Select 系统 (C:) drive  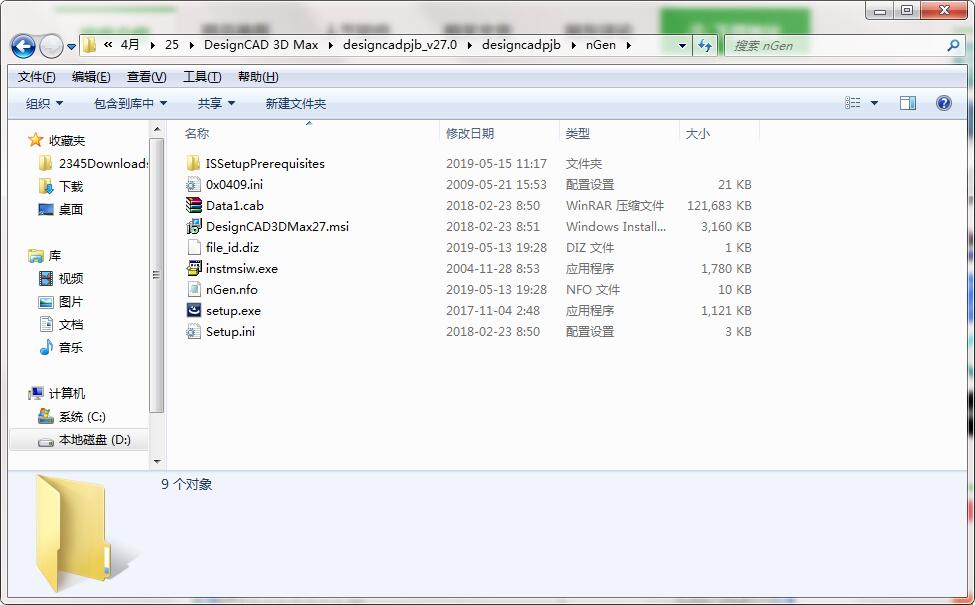click(82, 417)
